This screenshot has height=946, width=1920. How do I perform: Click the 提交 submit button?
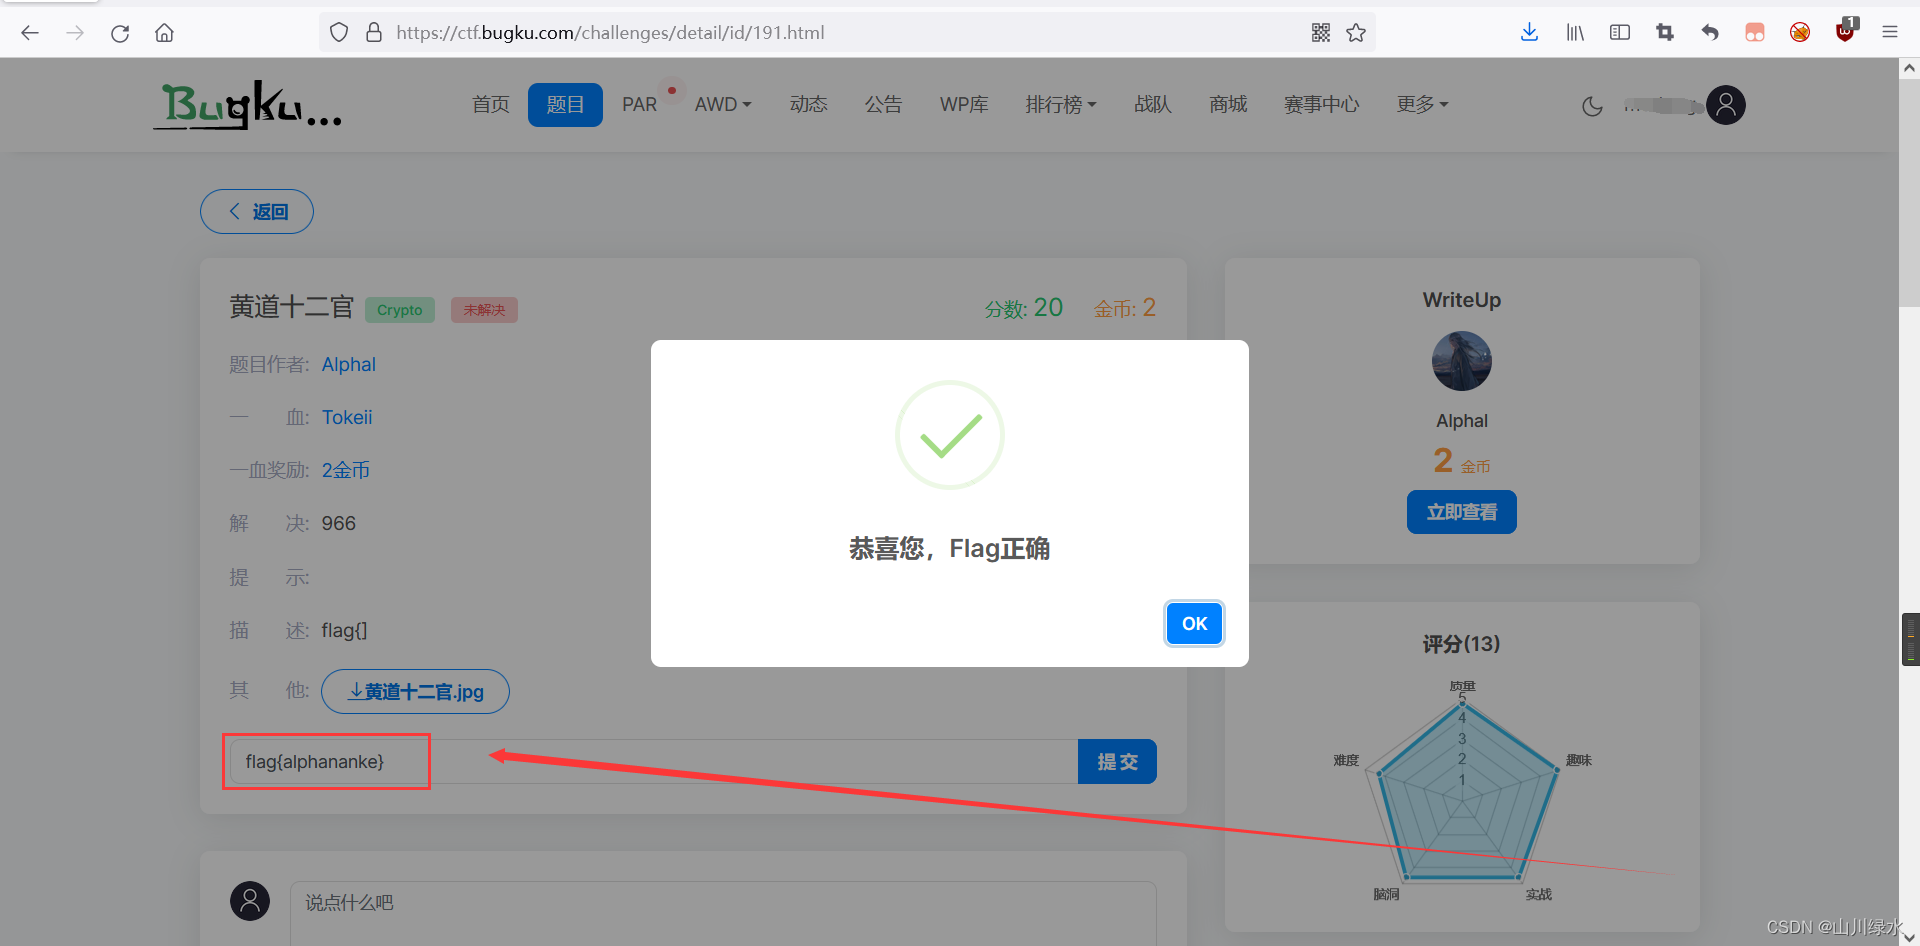1117,762
